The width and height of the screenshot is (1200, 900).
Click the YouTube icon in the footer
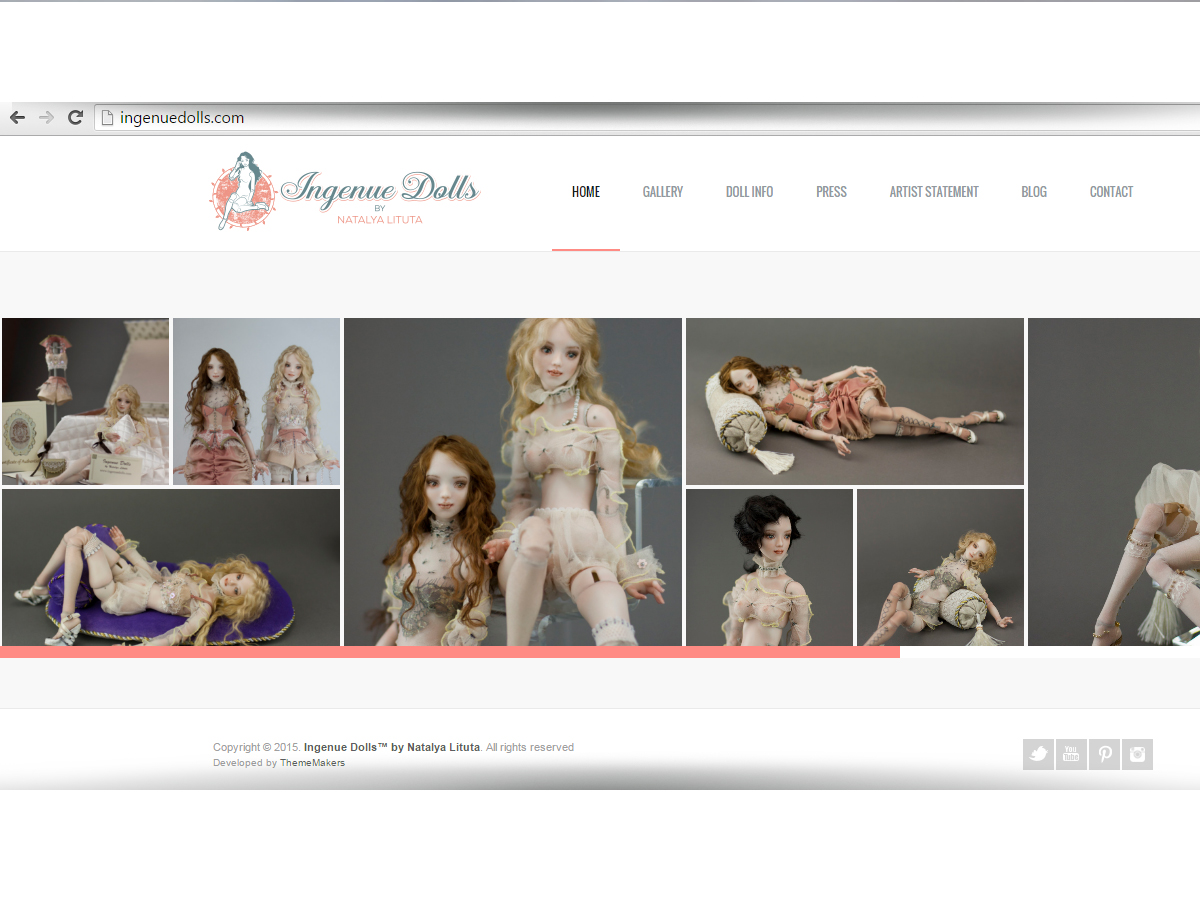tap(1071, 754)
